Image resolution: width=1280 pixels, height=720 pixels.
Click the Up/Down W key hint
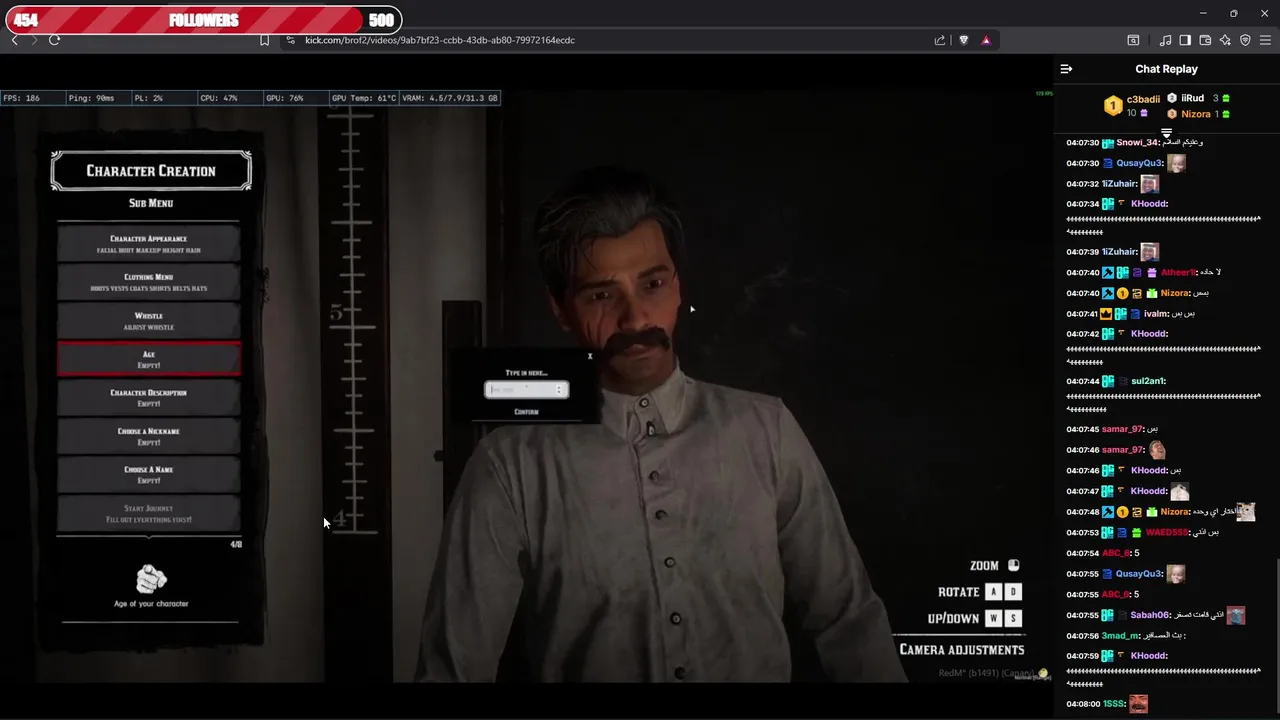[993, 618]
